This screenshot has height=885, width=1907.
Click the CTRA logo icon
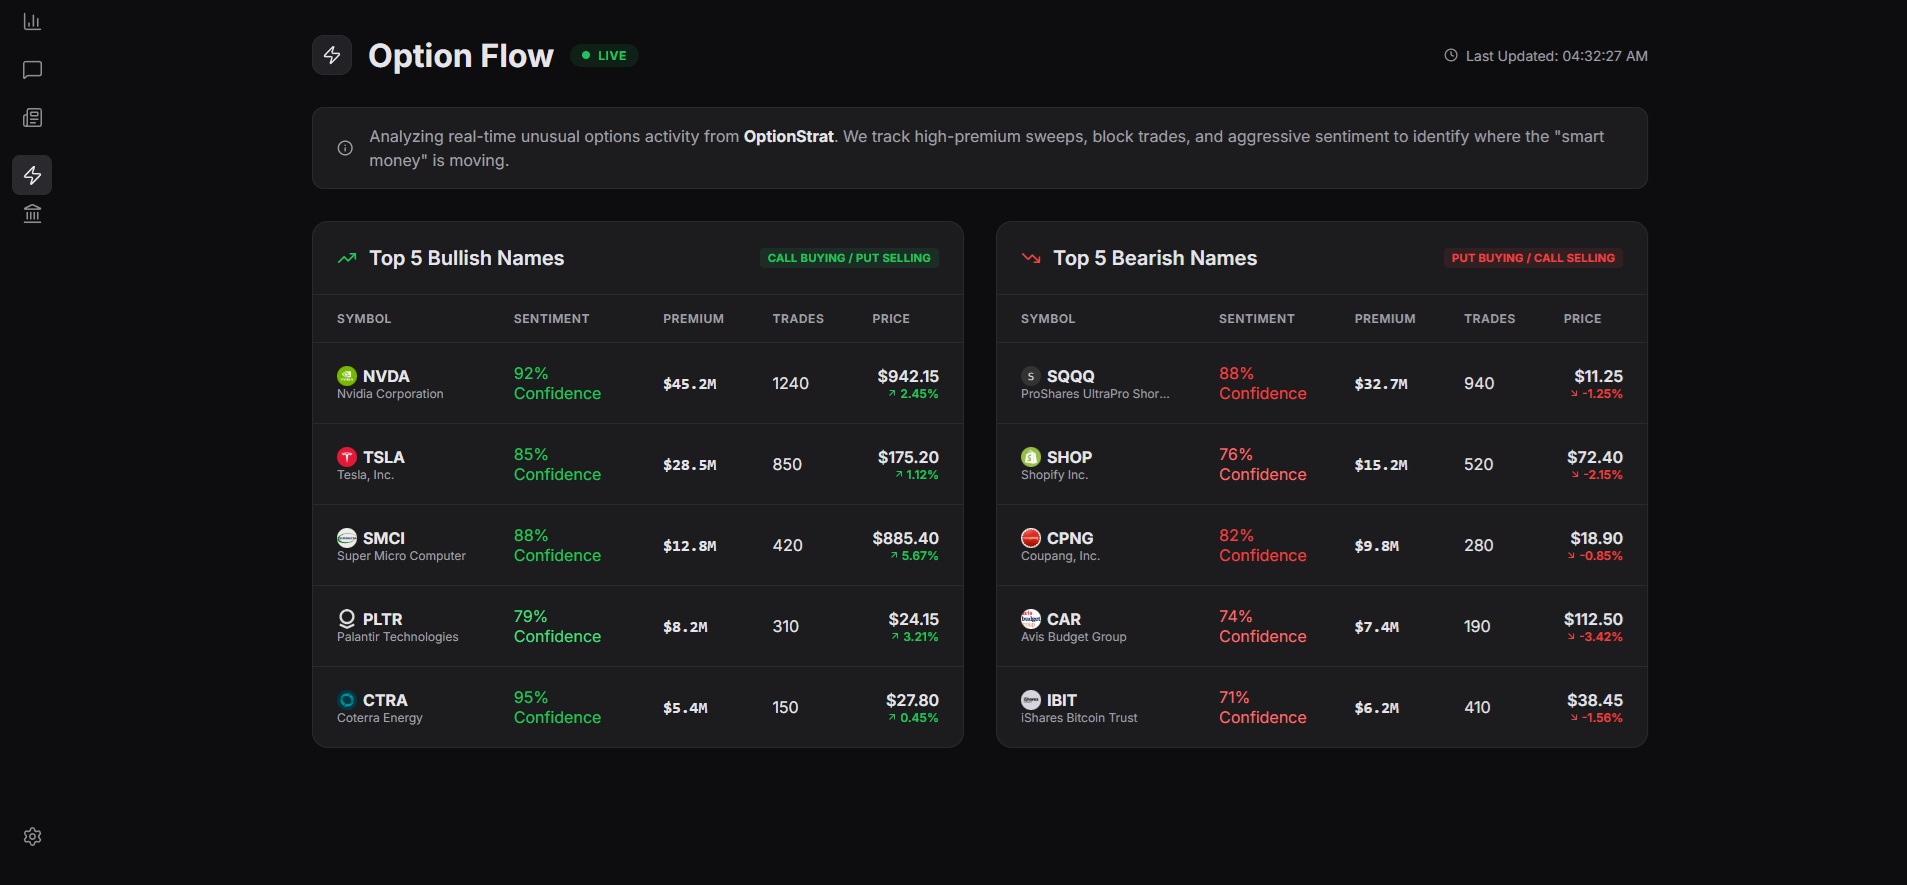click(x=347, y=700)
